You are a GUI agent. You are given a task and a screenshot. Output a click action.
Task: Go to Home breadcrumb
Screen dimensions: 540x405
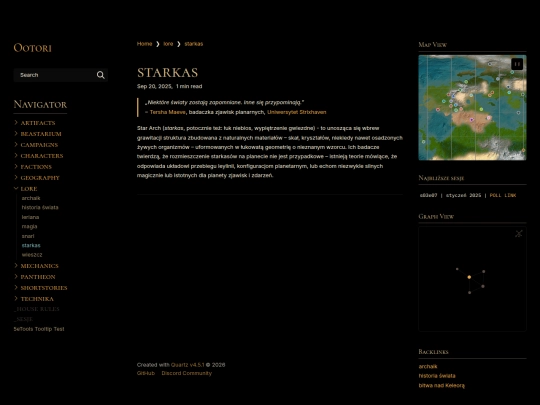(x=144, y=44)
